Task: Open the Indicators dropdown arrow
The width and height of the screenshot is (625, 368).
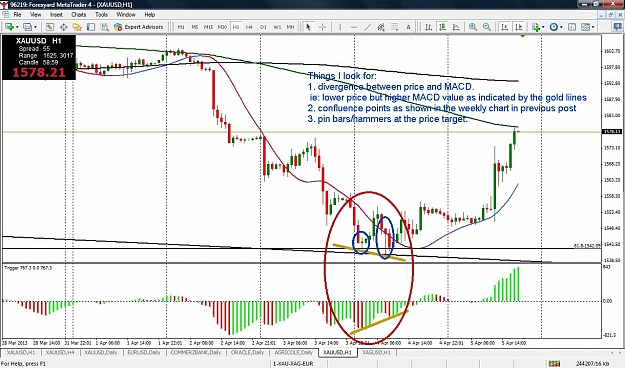Action: tap(543, 27)
